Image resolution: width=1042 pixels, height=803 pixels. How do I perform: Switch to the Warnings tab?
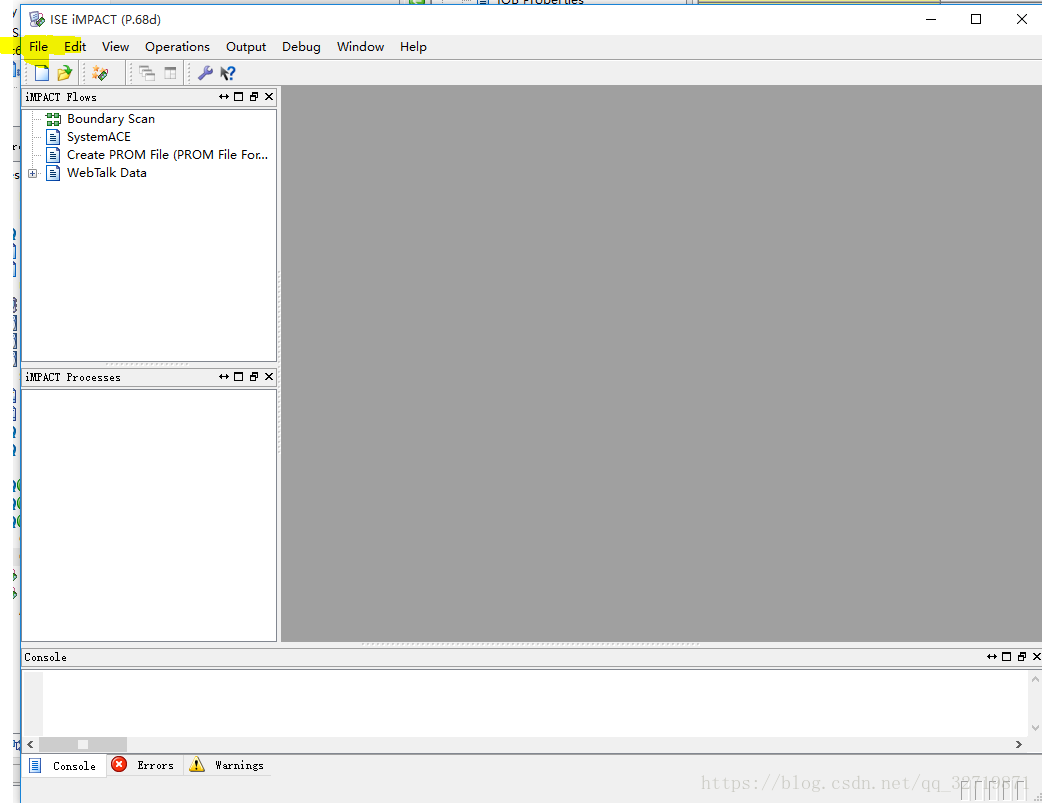(x=227, y=765)
